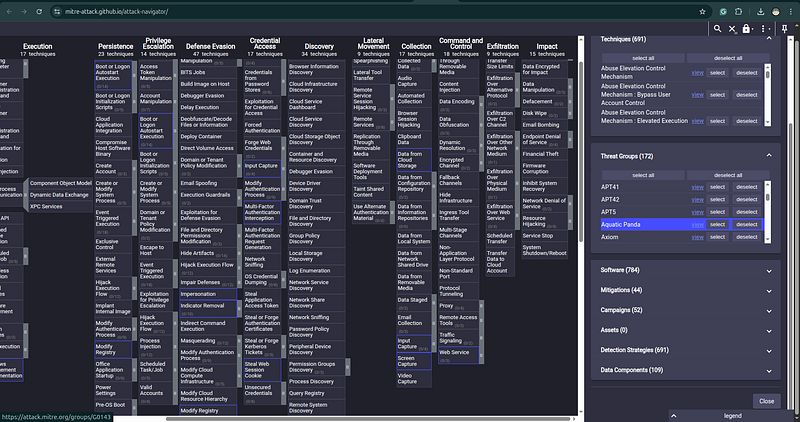Click the Navigator search magnifier icon
The width and height of the screenshot is (800, 422).
[717, 29]
